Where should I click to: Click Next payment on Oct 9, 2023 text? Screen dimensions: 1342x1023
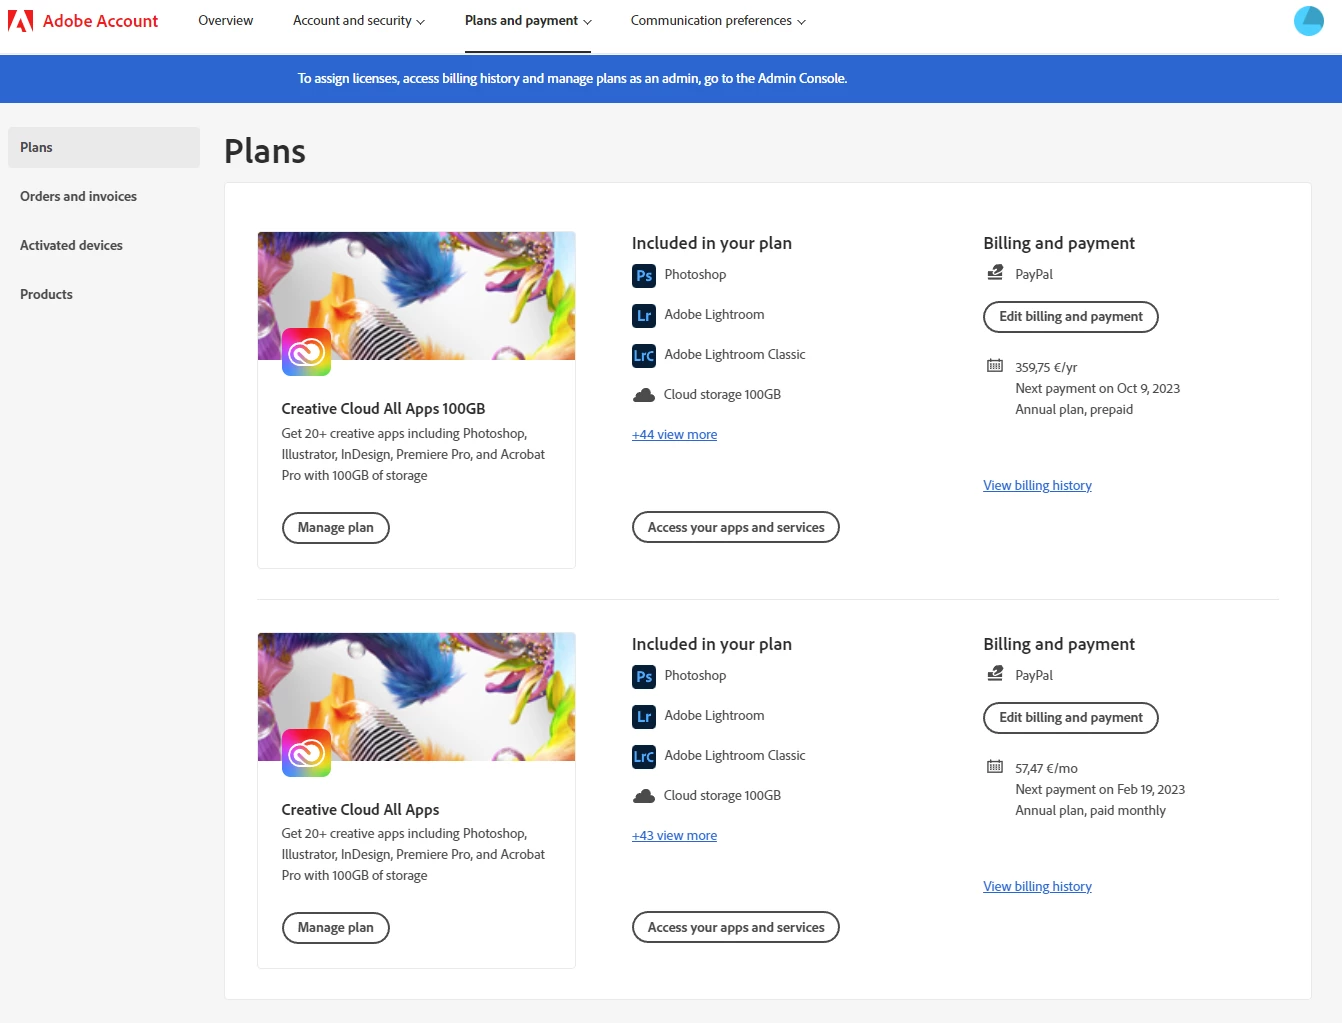pyautogui.click(x=1097, y=389)
